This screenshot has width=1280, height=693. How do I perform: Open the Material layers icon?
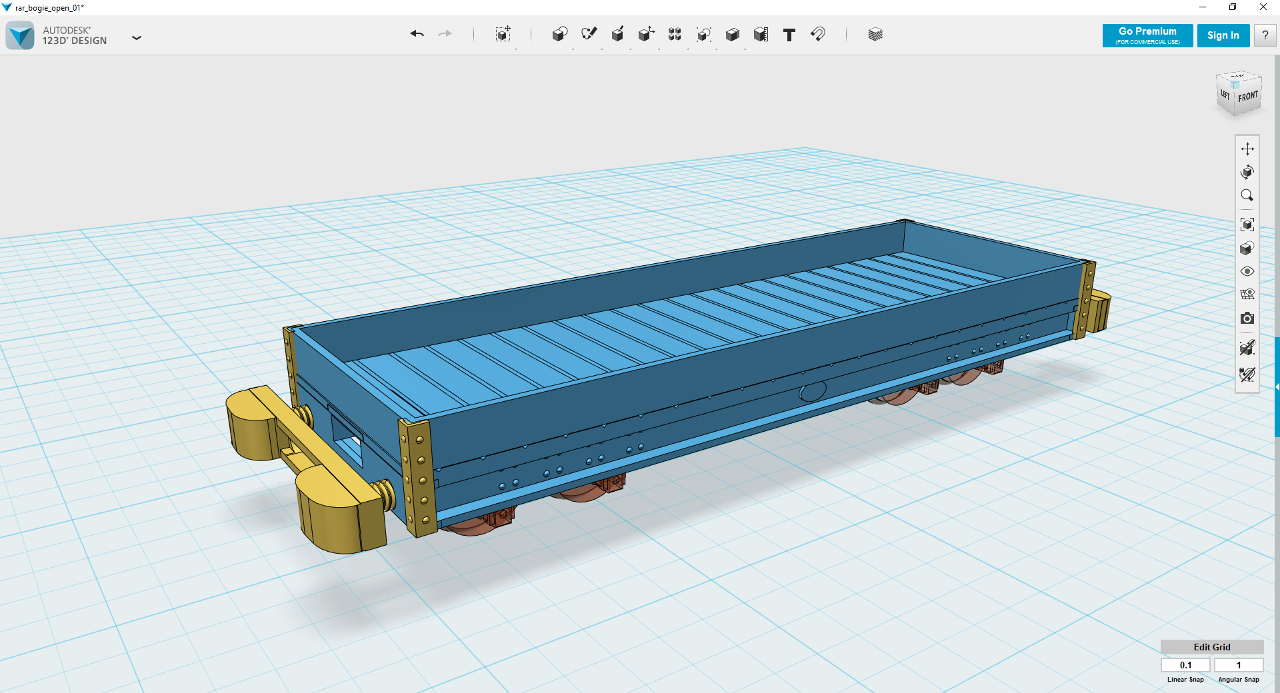pos(876,34)
